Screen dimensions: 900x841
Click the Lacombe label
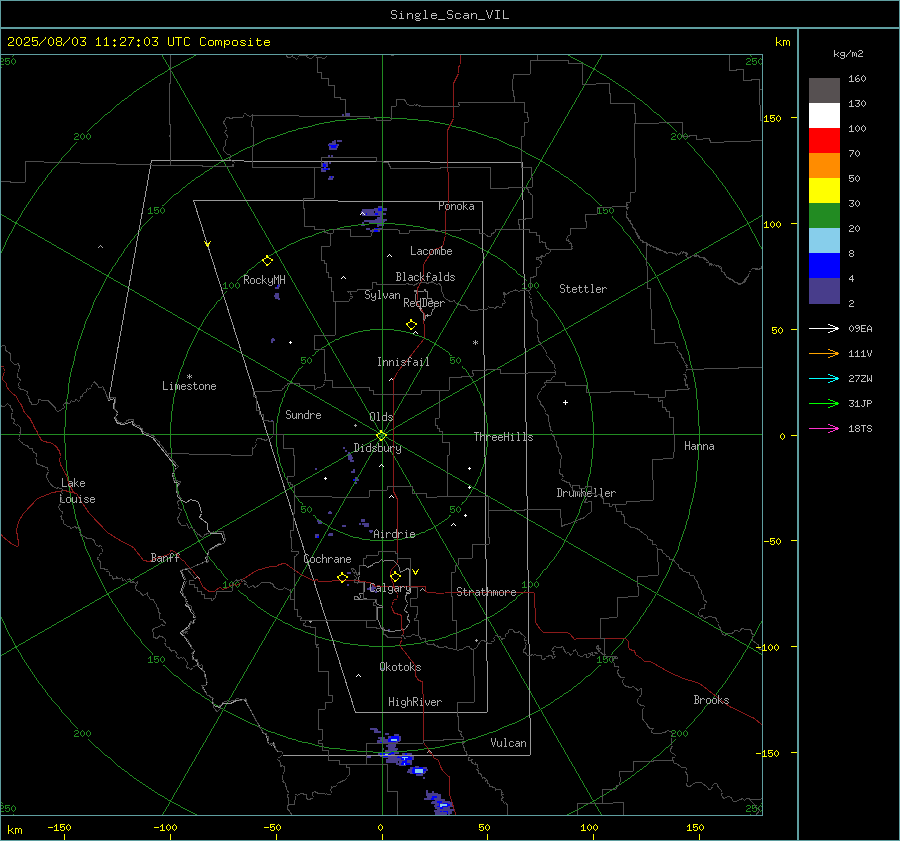click(x=431, y=251)
